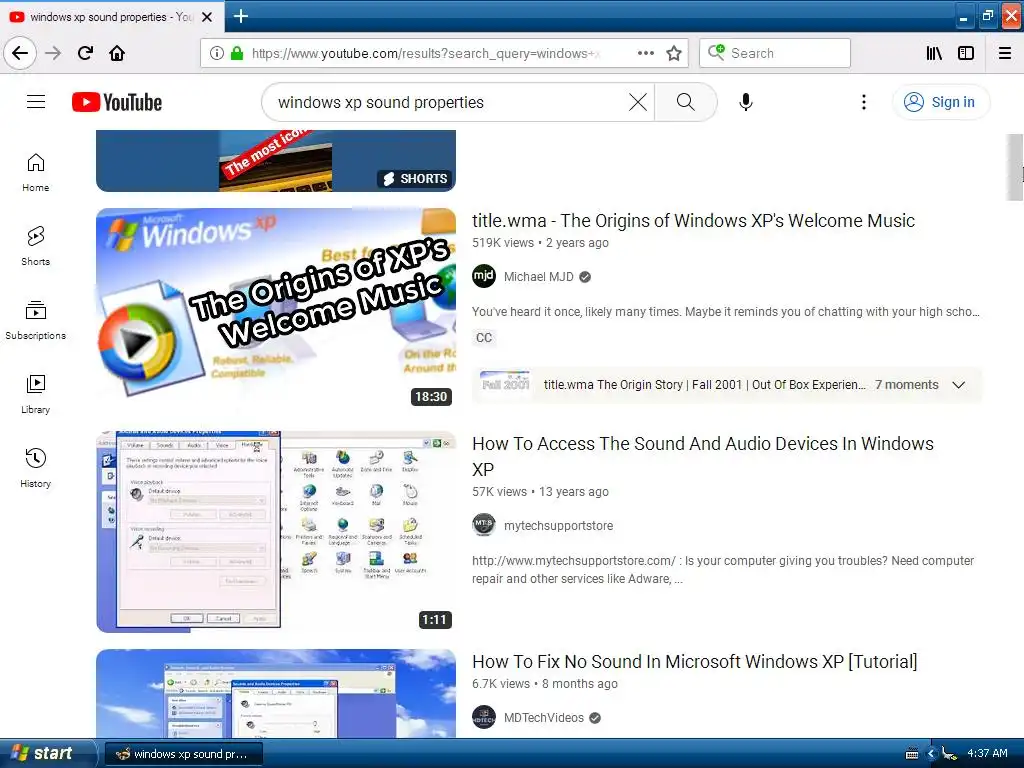Click the CC closed captions badge
The width and height of the screenshot is (1024, 768).
(x=484, y=338)
